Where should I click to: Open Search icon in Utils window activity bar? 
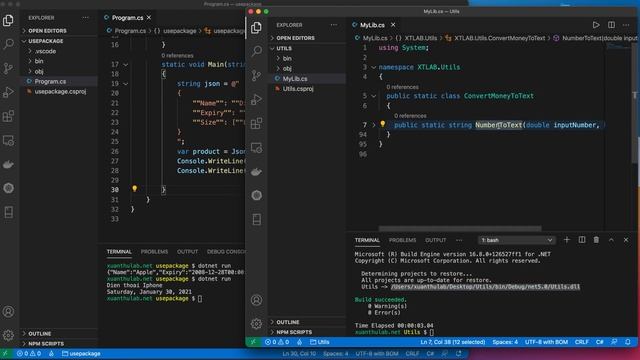256,51
